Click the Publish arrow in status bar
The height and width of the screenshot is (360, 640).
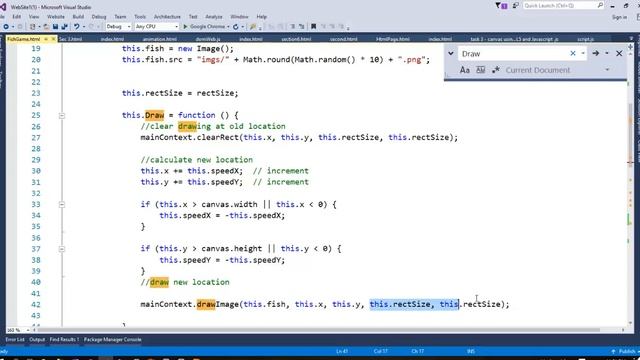tap(613, 351)
